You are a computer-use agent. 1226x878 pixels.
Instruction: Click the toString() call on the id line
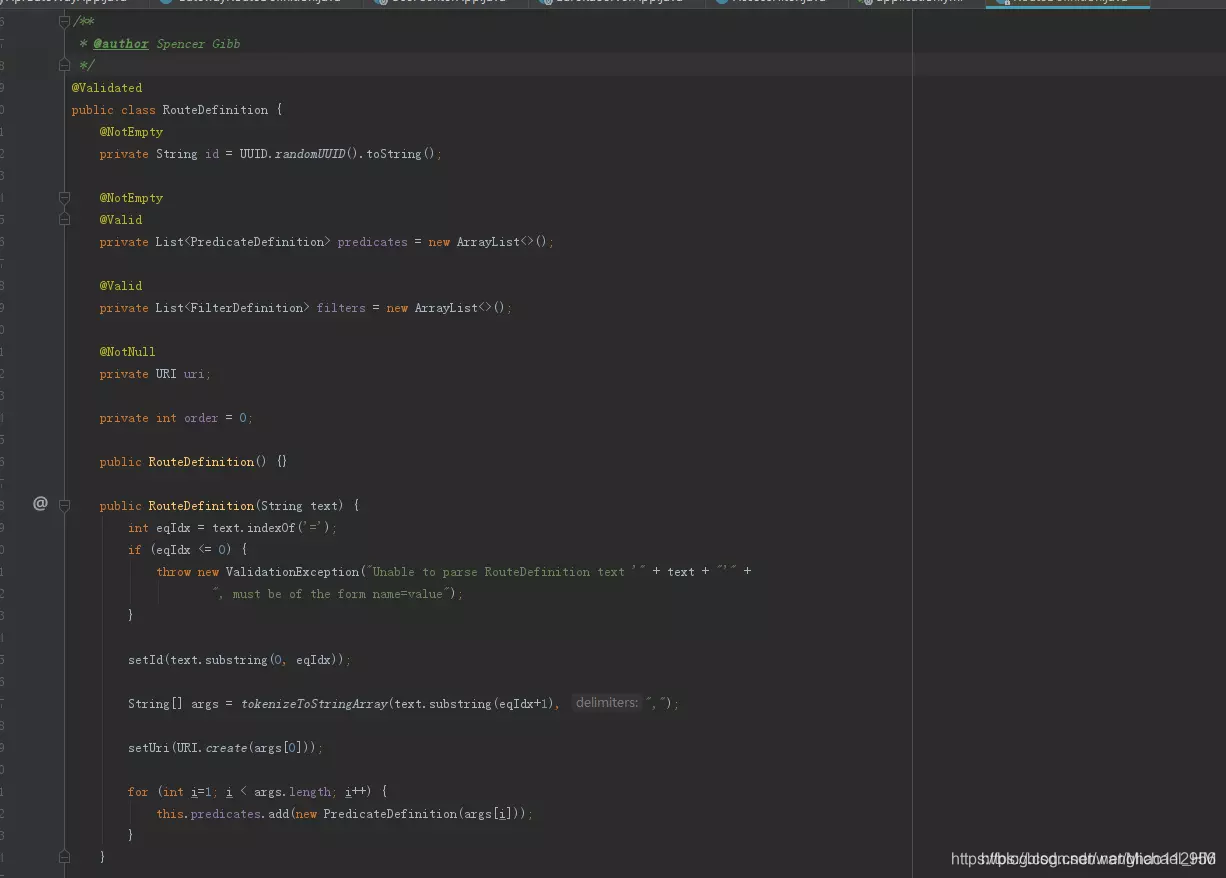(401, 154)
